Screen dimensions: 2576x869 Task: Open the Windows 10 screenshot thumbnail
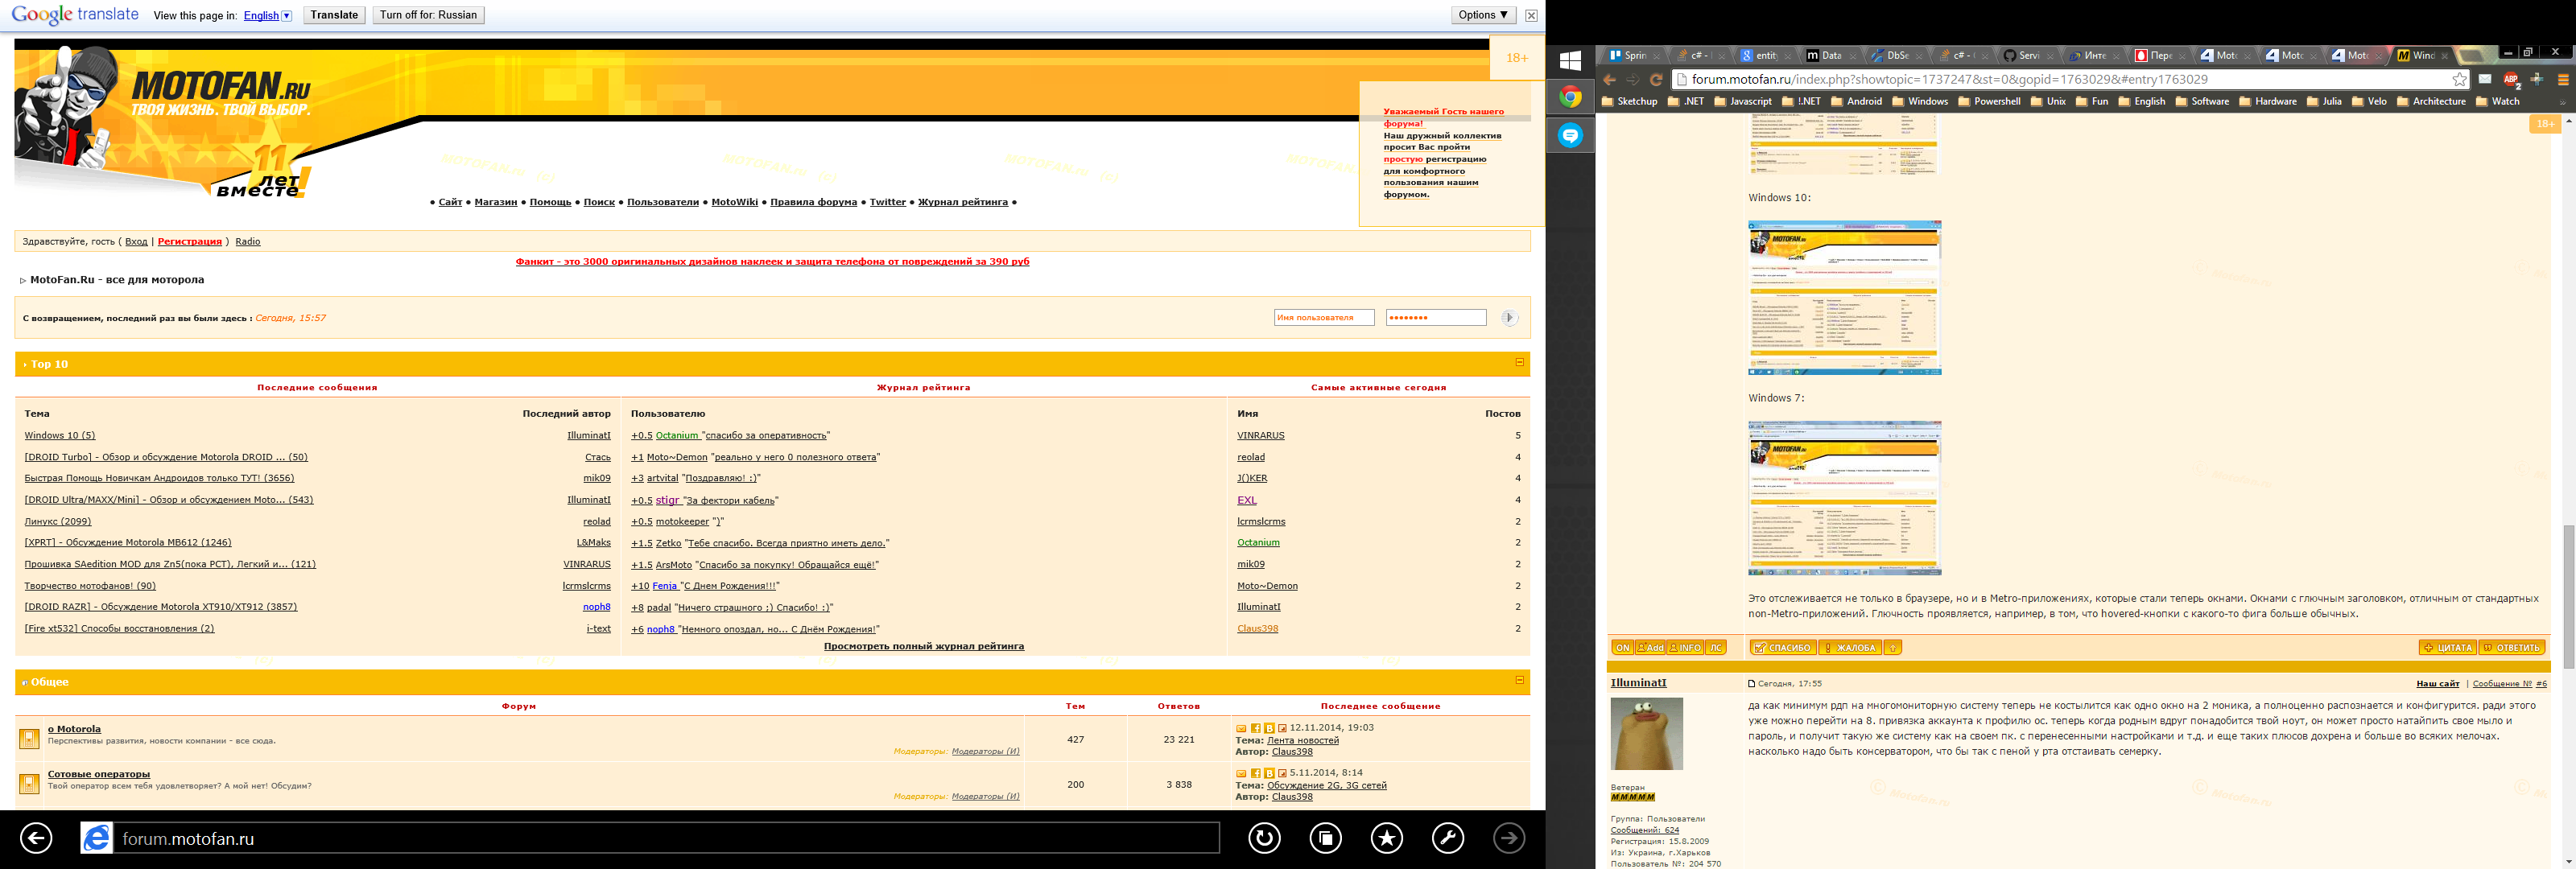[x=1844, y=298]
